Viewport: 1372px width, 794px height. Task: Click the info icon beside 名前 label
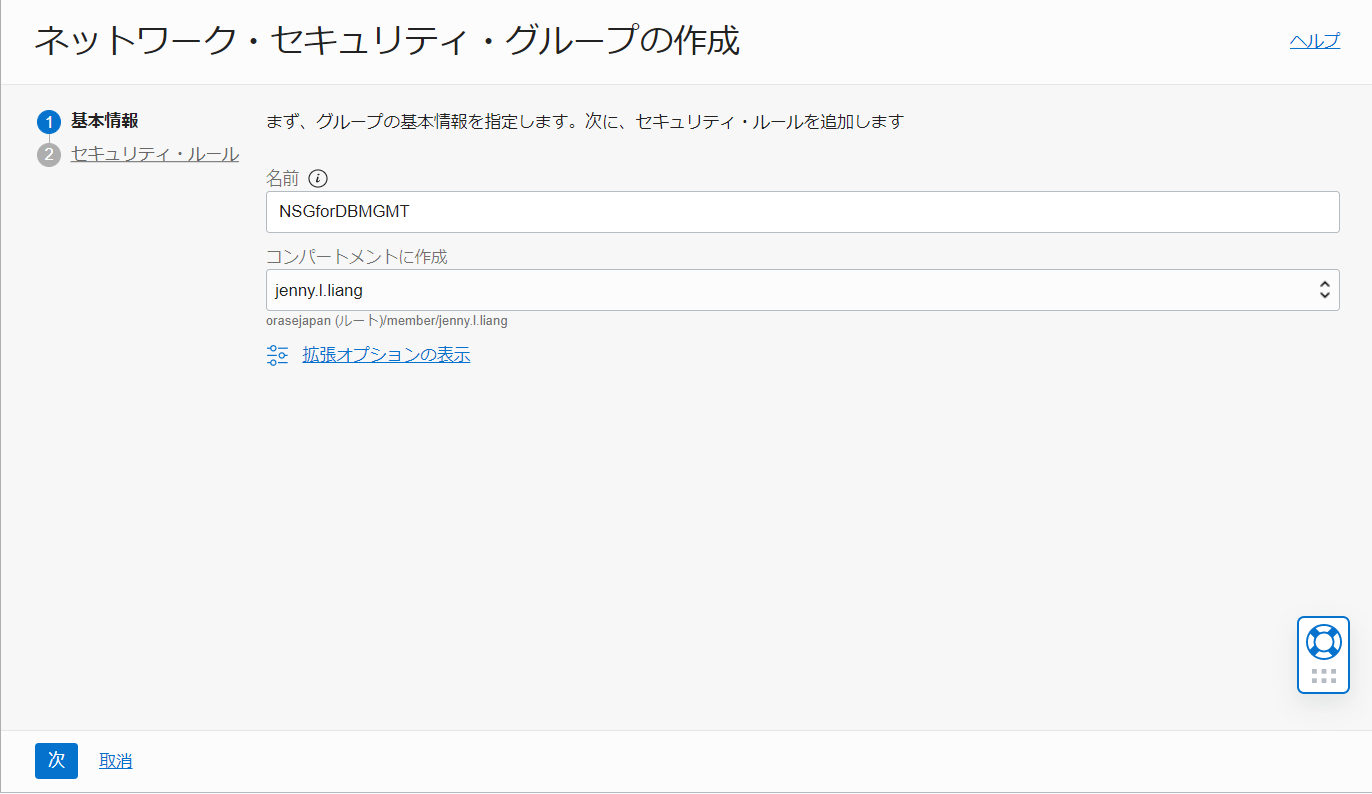point(318,179)
